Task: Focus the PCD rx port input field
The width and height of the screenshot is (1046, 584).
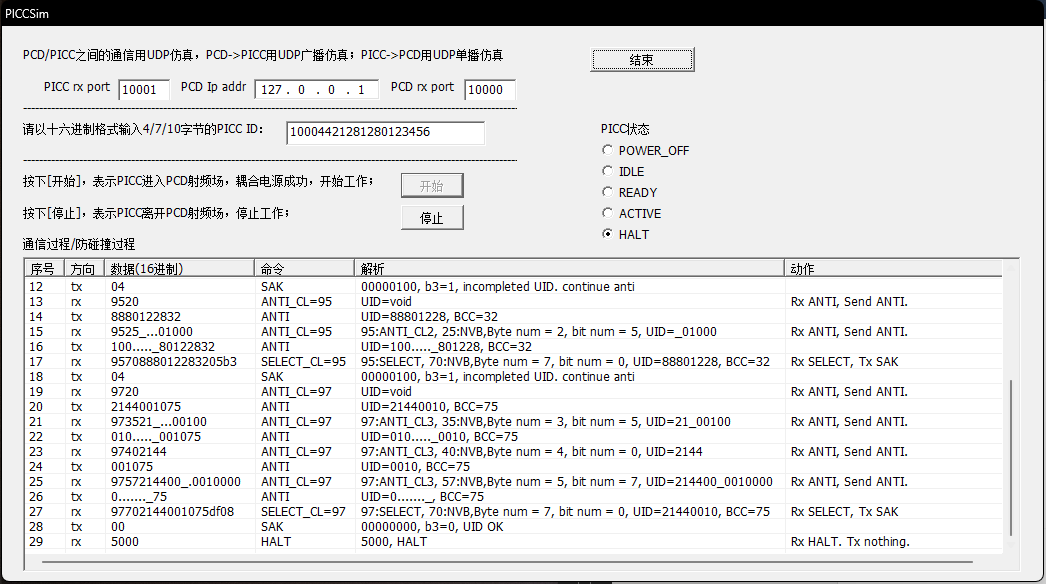Action: point(490,90)
